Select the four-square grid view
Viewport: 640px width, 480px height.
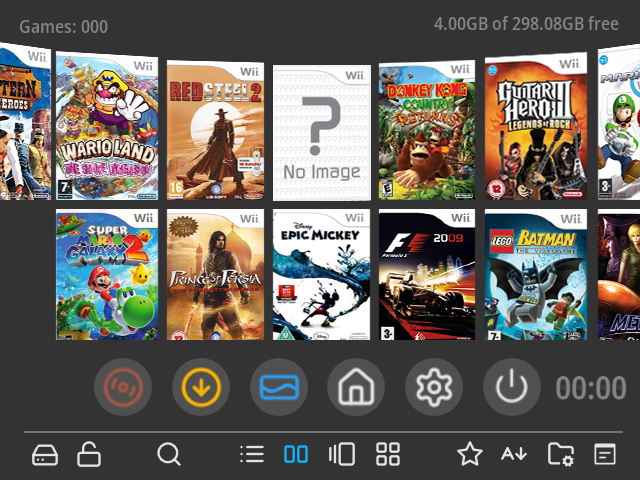(388, 454)
